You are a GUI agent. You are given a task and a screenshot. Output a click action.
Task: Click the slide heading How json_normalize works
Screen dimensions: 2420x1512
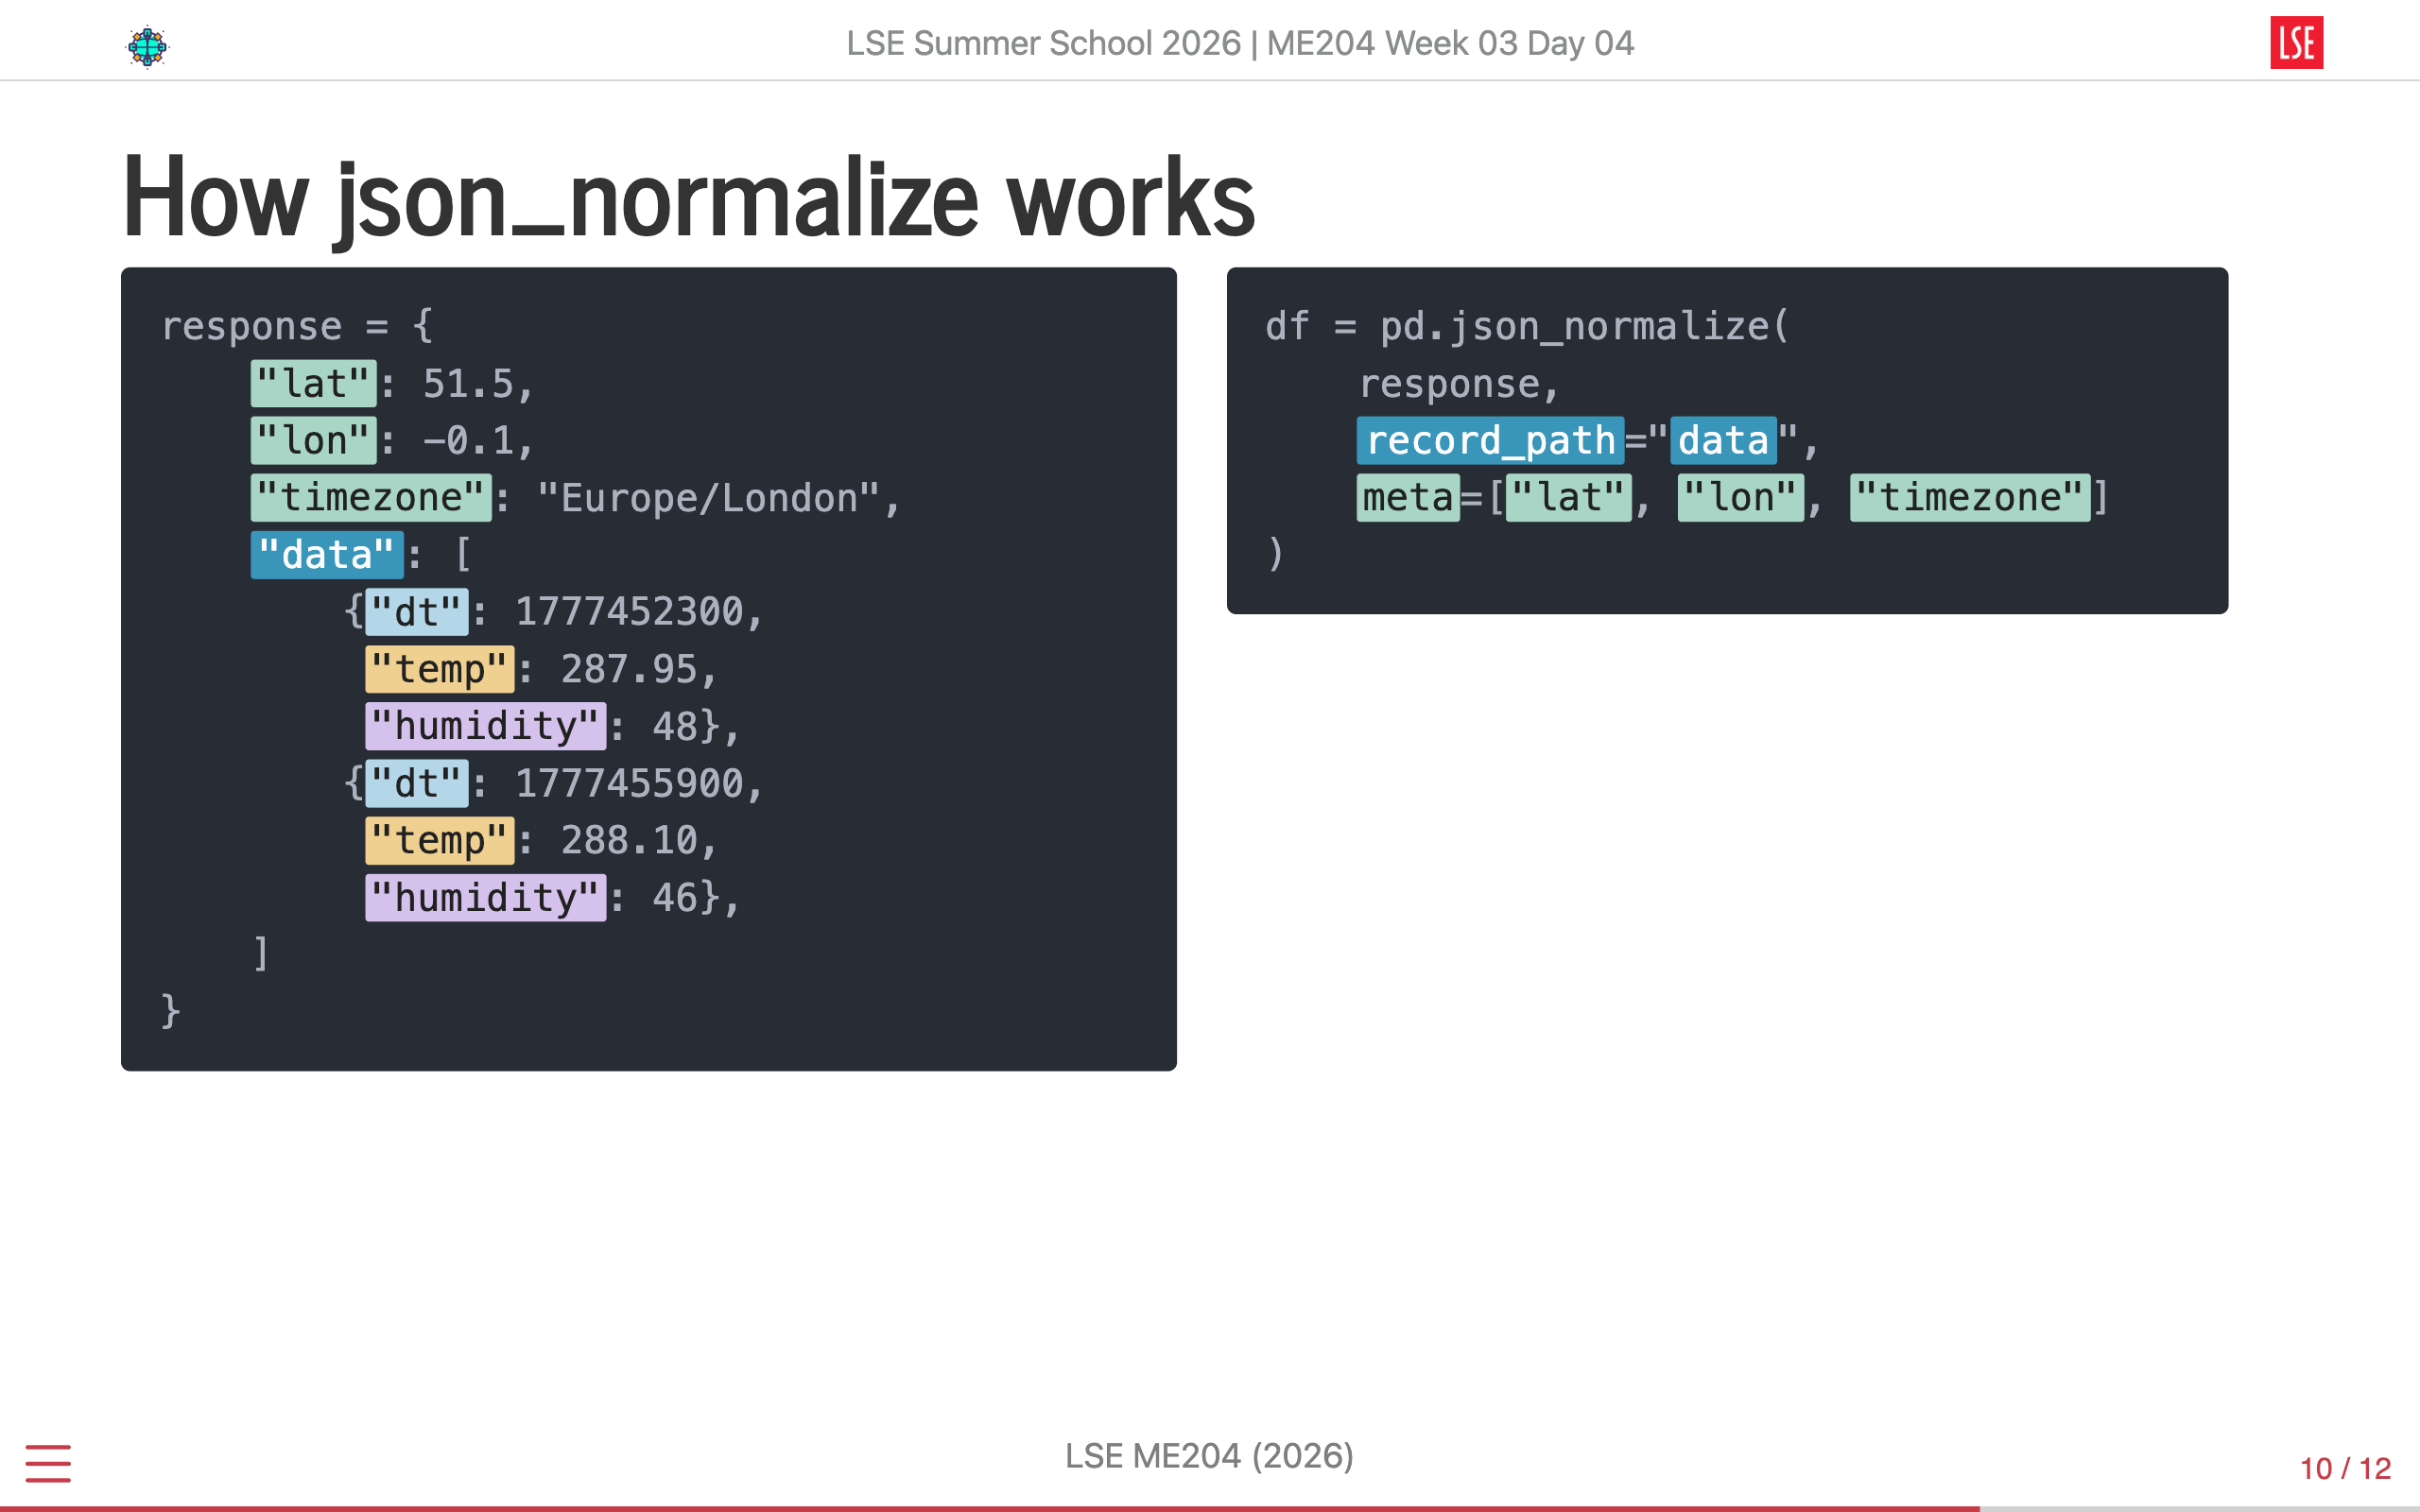pos(688,198)
